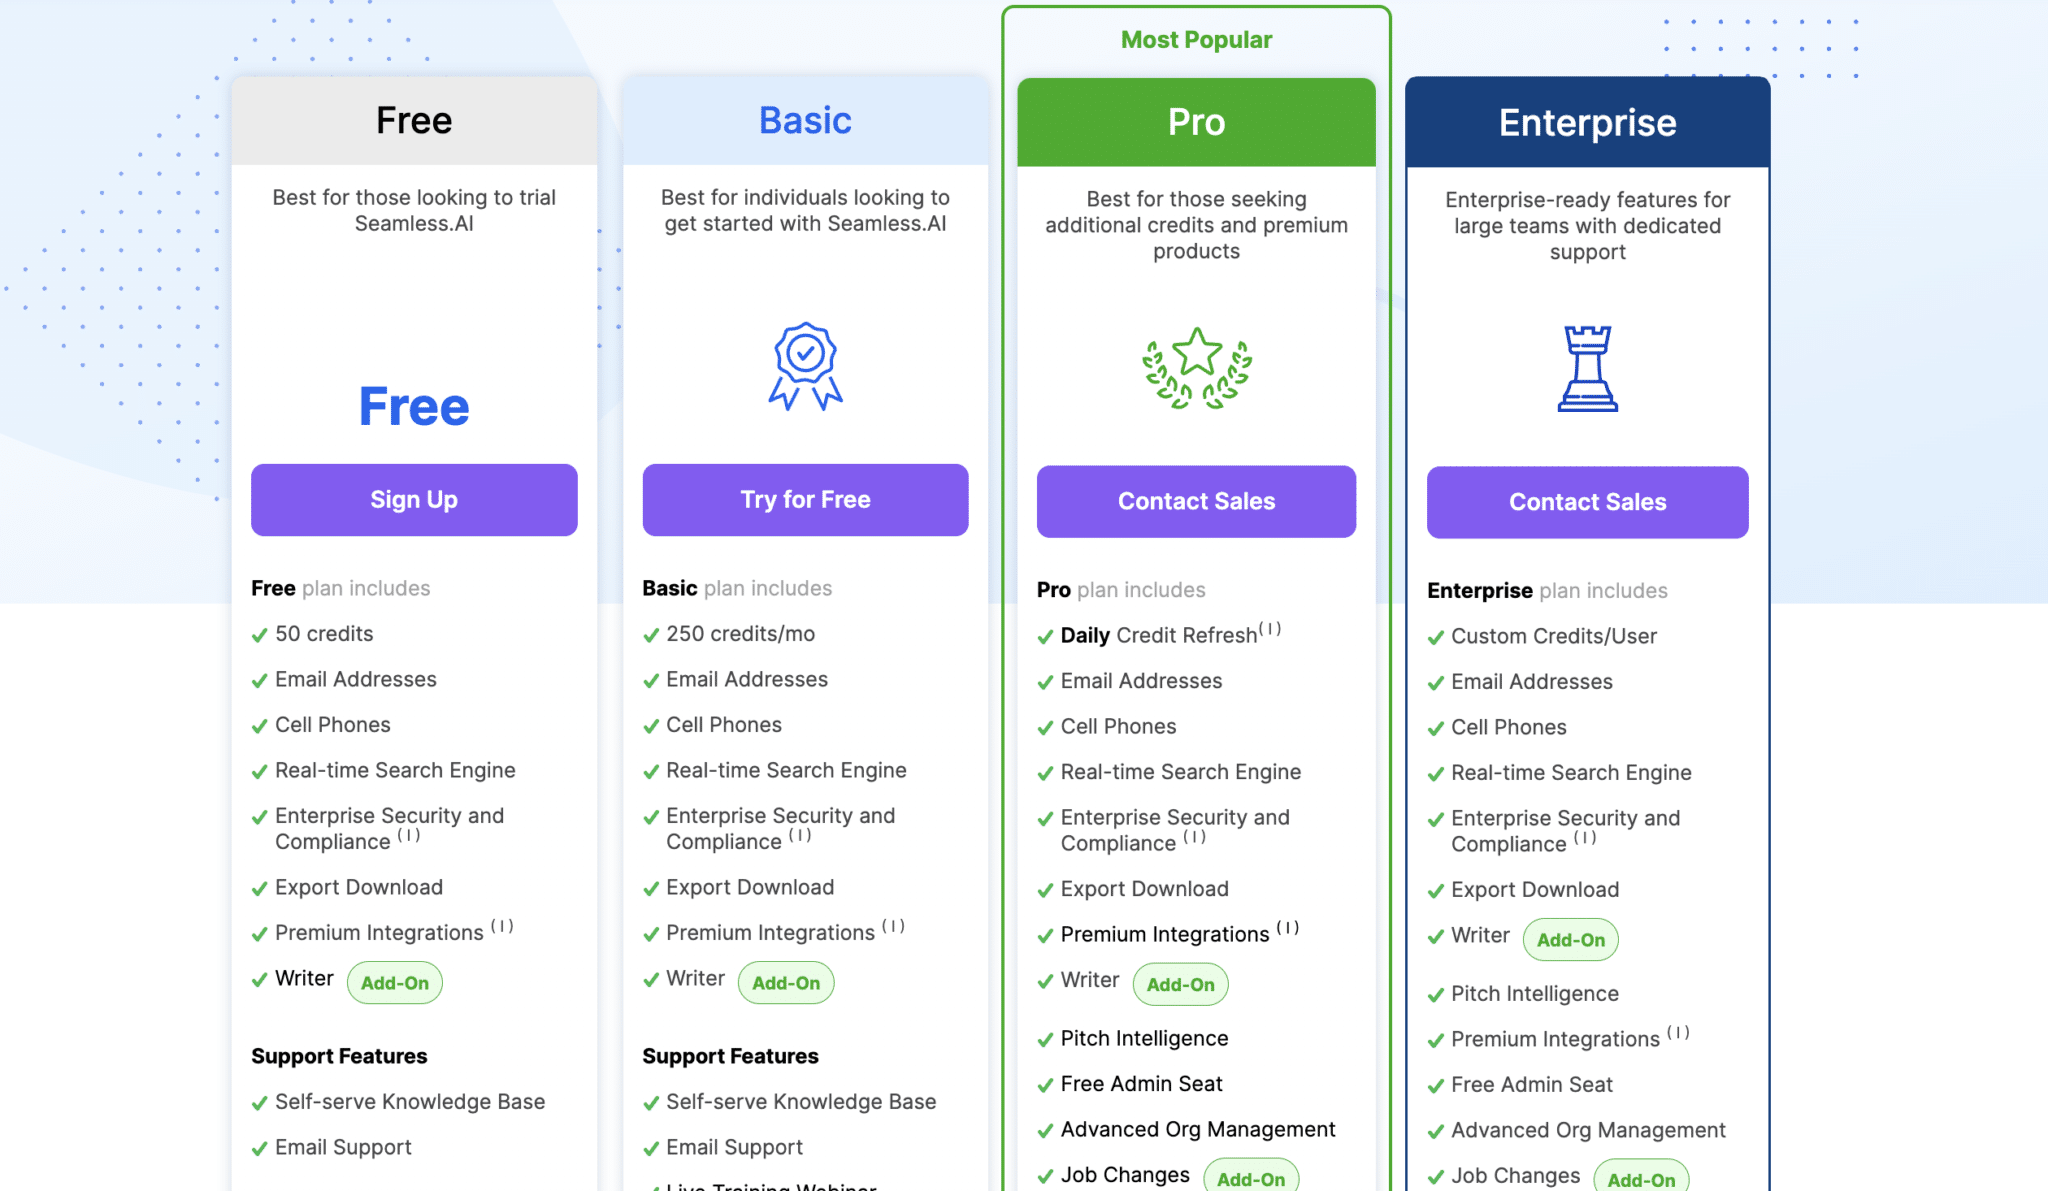The height and width of the screenshot is (1191, 2048).
Task: Click the Sign Up button on Free plan
Action: point(413,499)
